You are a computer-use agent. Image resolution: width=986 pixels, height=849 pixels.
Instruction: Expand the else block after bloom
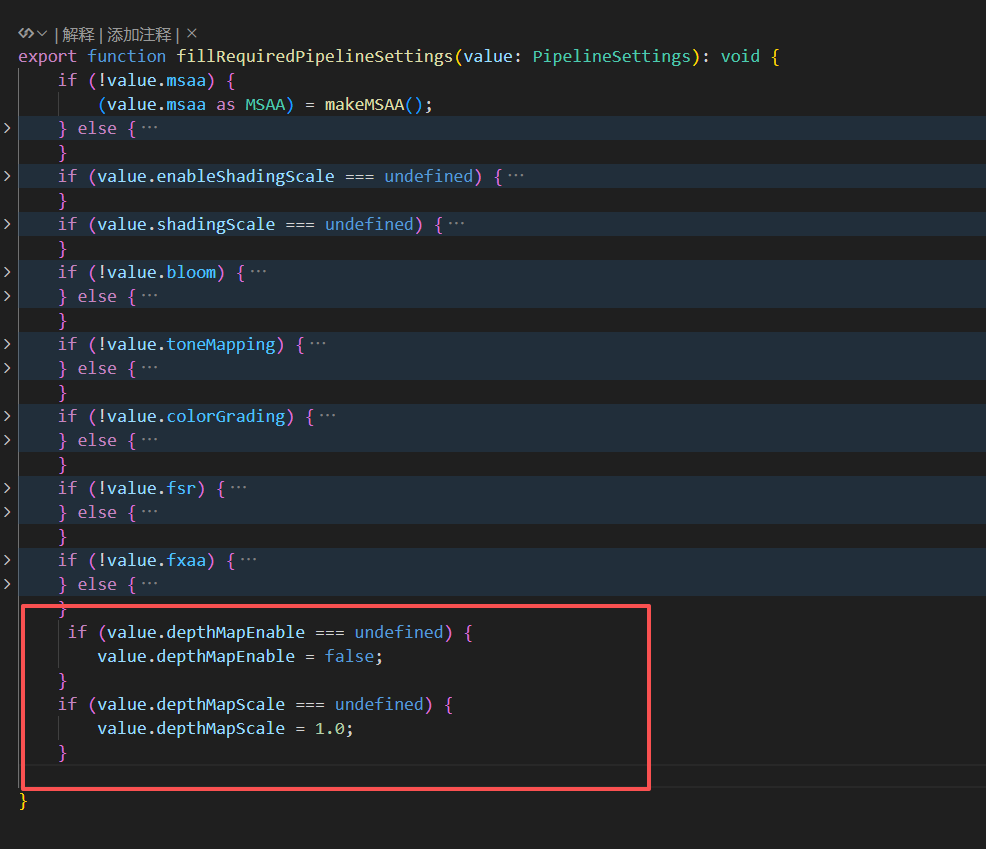point(7,296)
